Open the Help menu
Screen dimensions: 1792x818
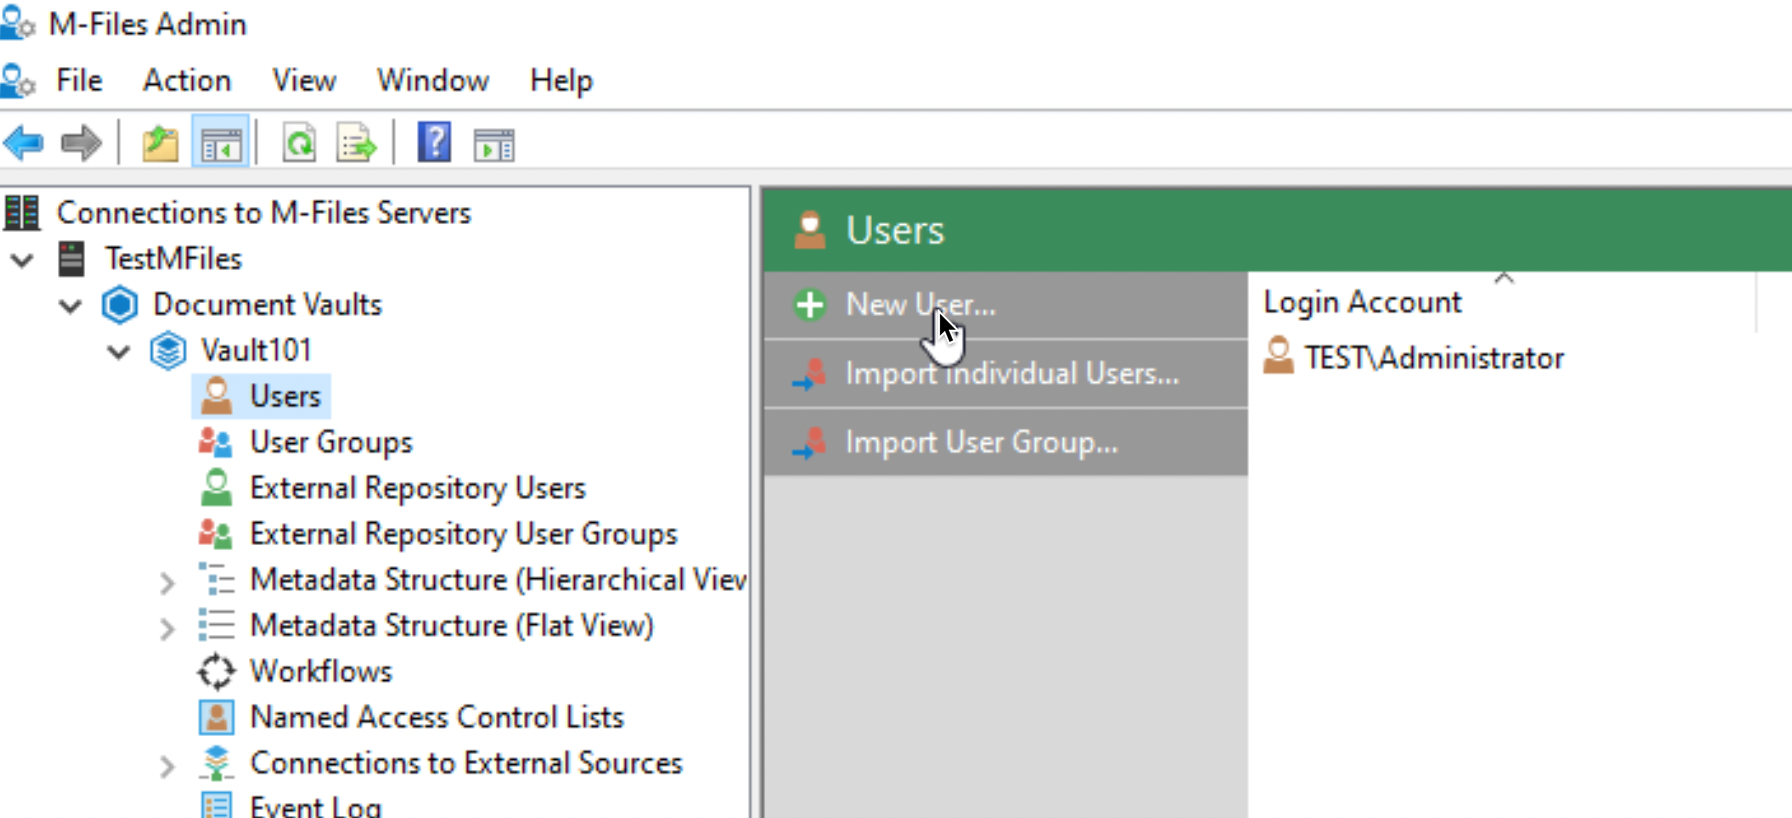pyautogui.click(x=561, y=80)
